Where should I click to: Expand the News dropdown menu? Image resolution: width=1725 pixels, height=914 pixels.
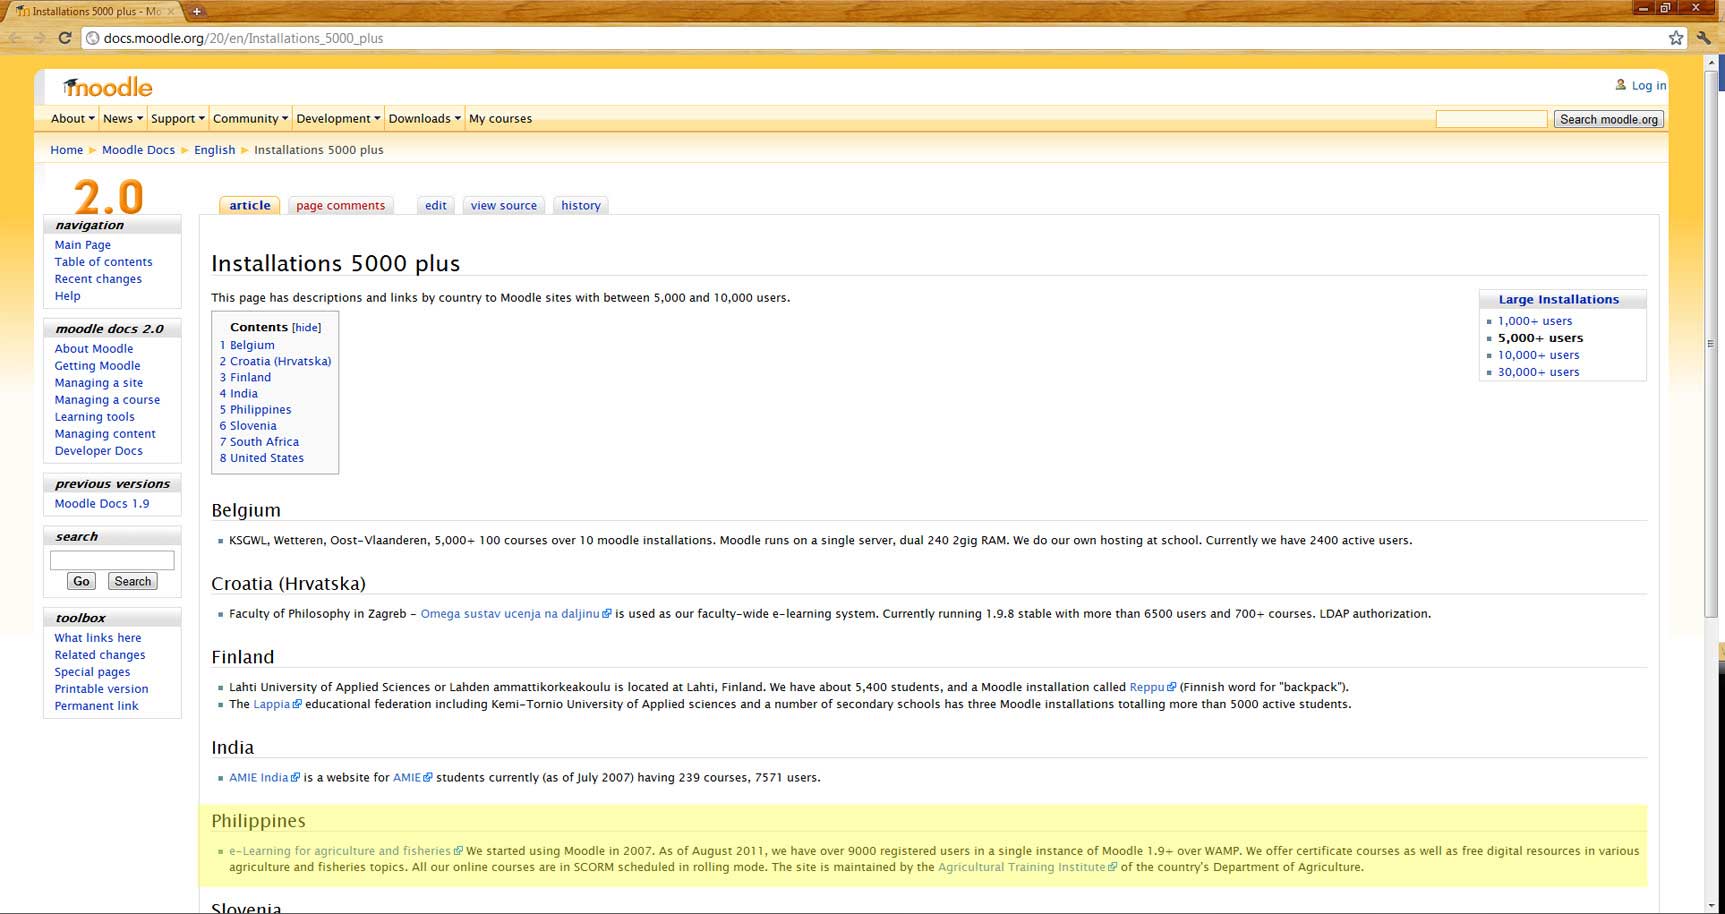click(x=123, y=118)
